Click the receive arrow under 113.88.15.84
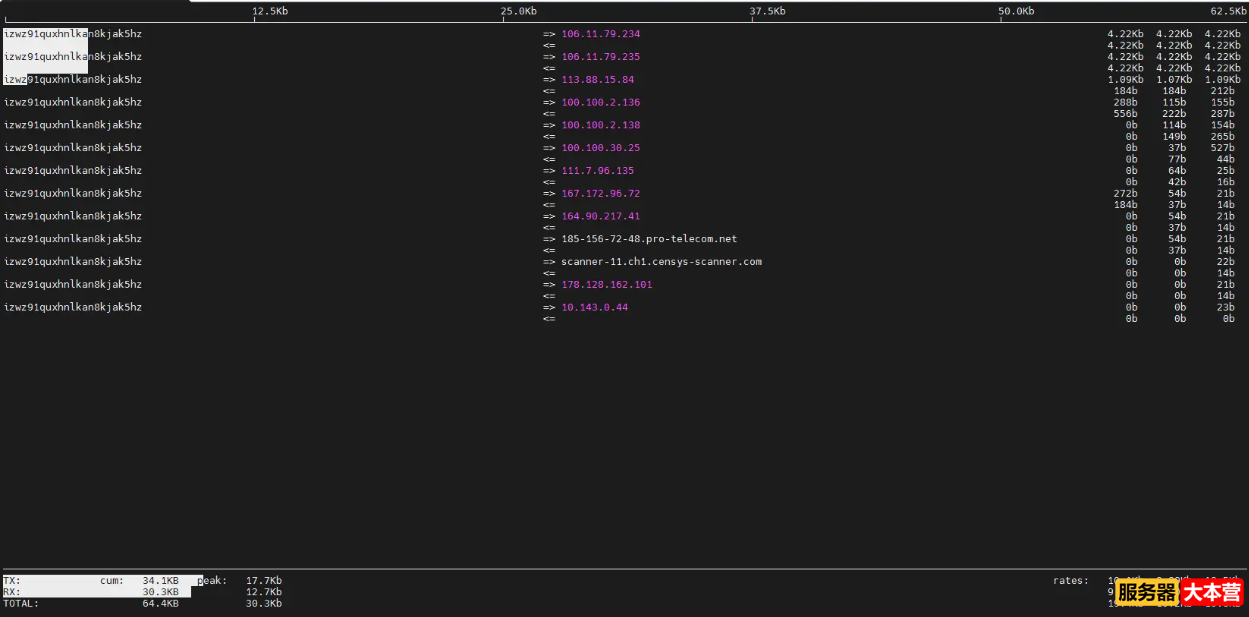The image size is (1249, 617). tap(549, 90)
